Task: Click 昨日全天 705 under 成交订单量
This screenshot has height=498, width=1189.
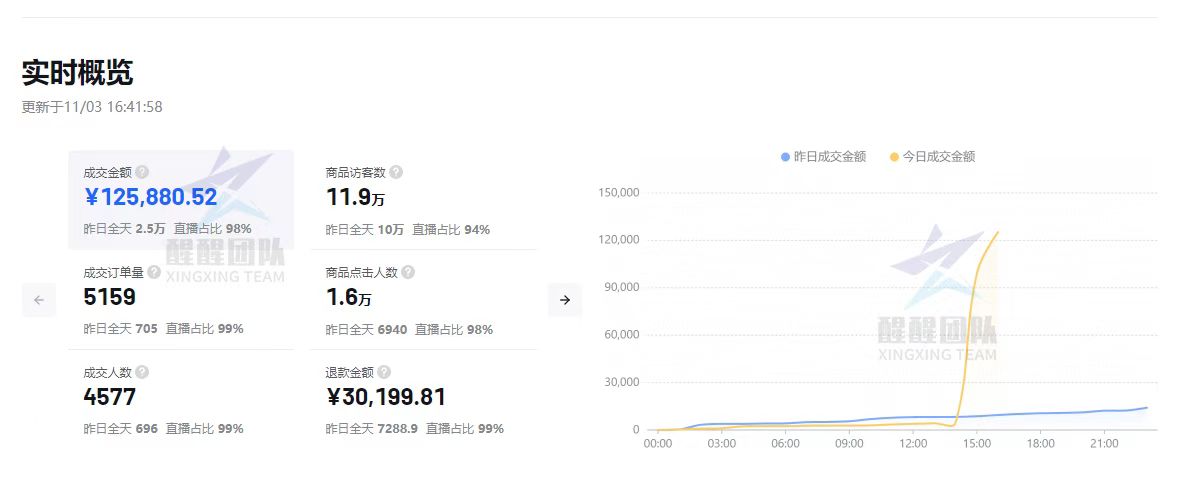Action: point(121,329)
